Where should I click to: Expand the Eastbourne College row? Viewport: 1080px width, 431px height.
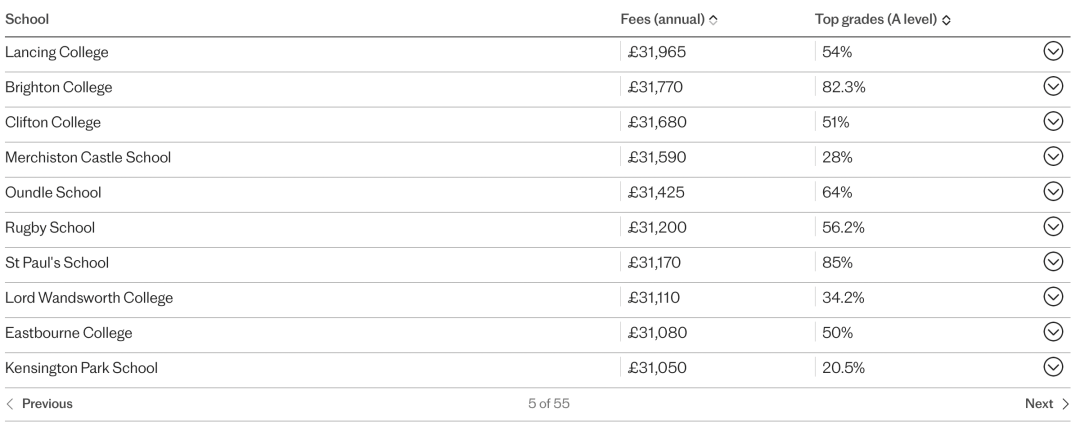1053,332
